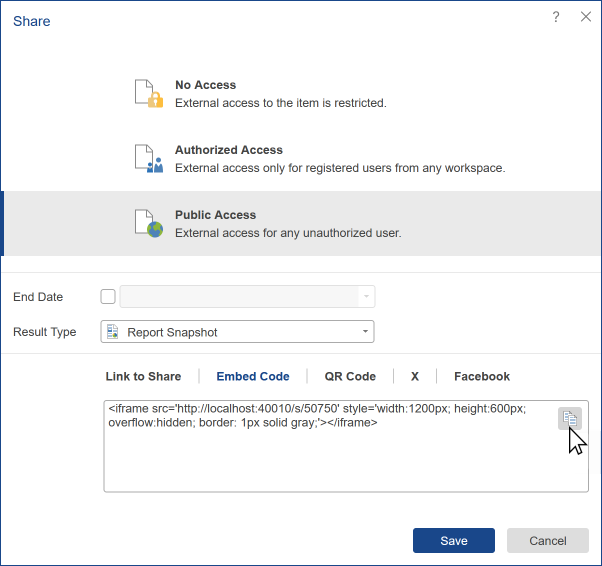Open the QR Code tab
The width and height of the screenshot is (602, 566).
tap(350, 377)
